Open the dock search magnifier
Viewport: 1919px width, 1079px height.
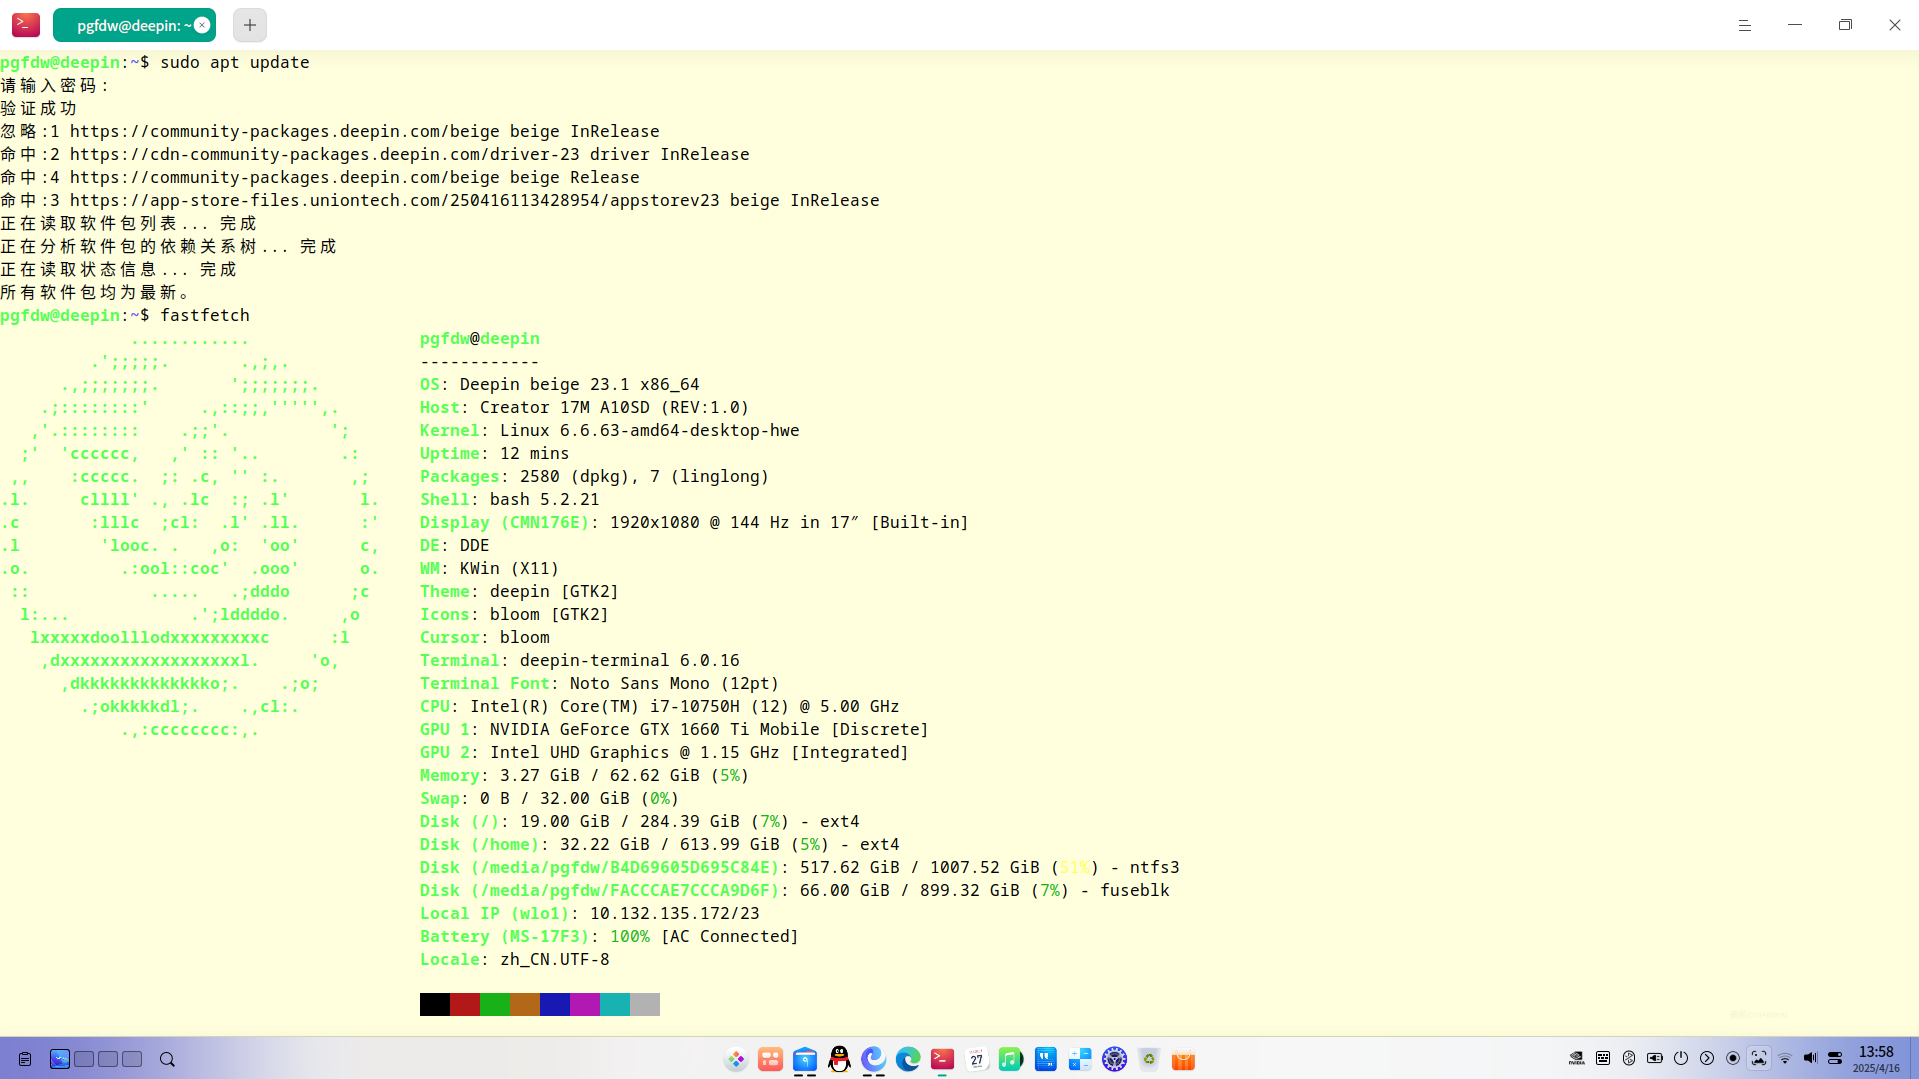167,1059
